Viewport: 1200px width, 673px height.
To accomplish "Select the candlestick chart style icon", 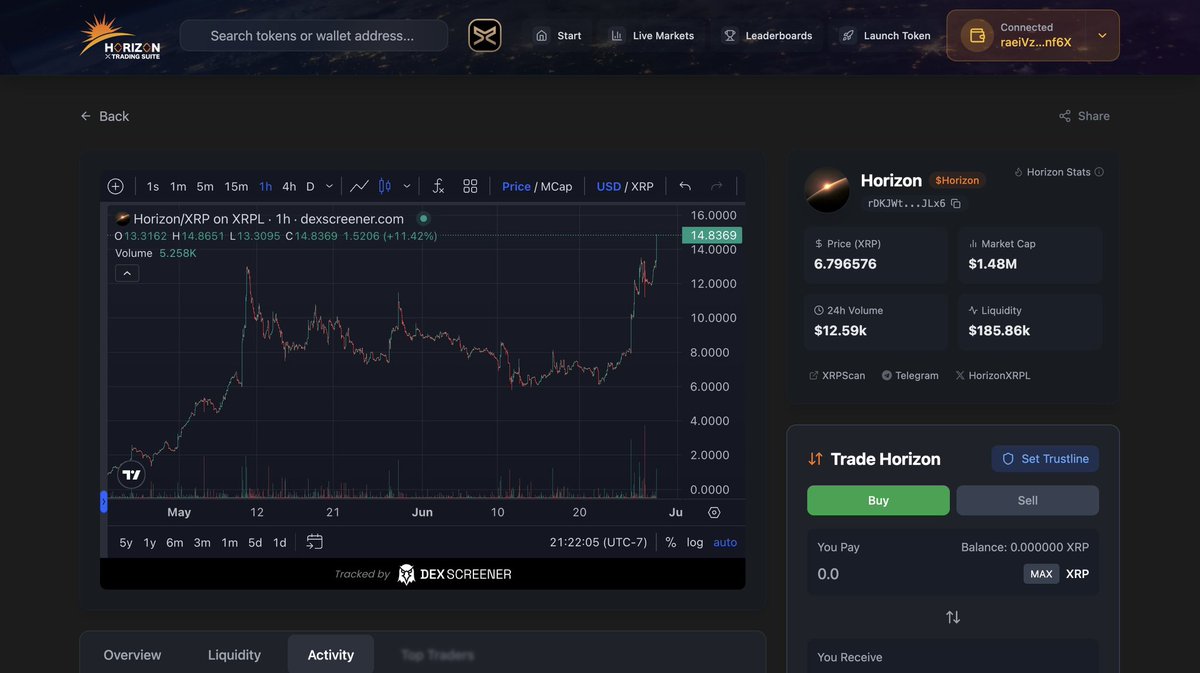I will pyautogui.click(x=384, y=186).
